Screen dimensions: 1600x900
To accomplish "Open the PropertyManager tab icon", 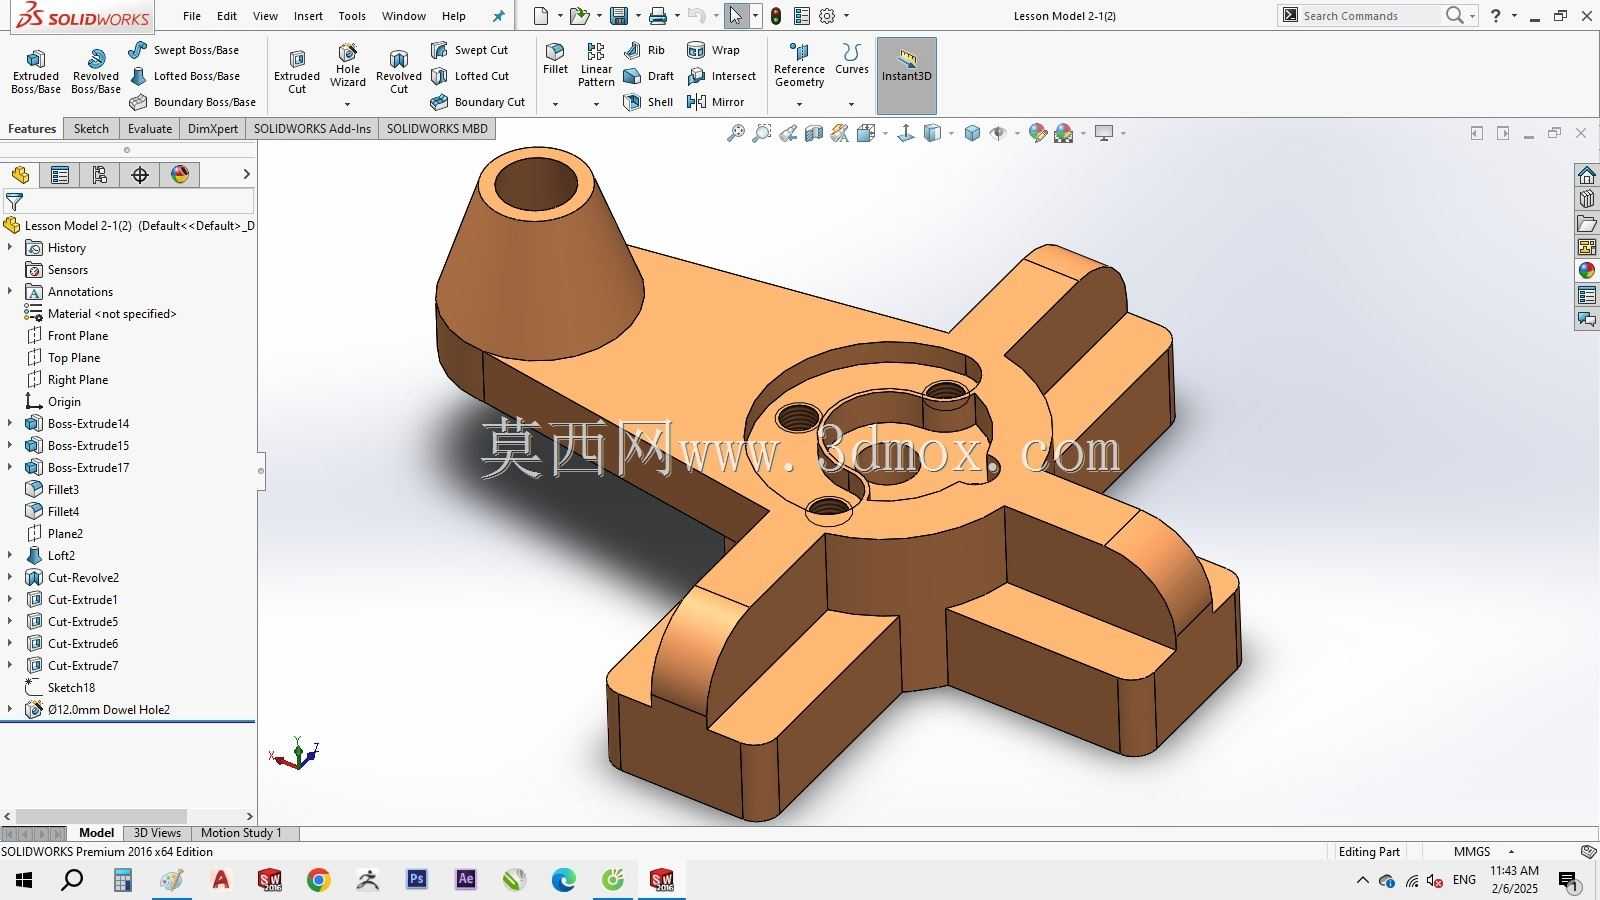I will point(60,175).
